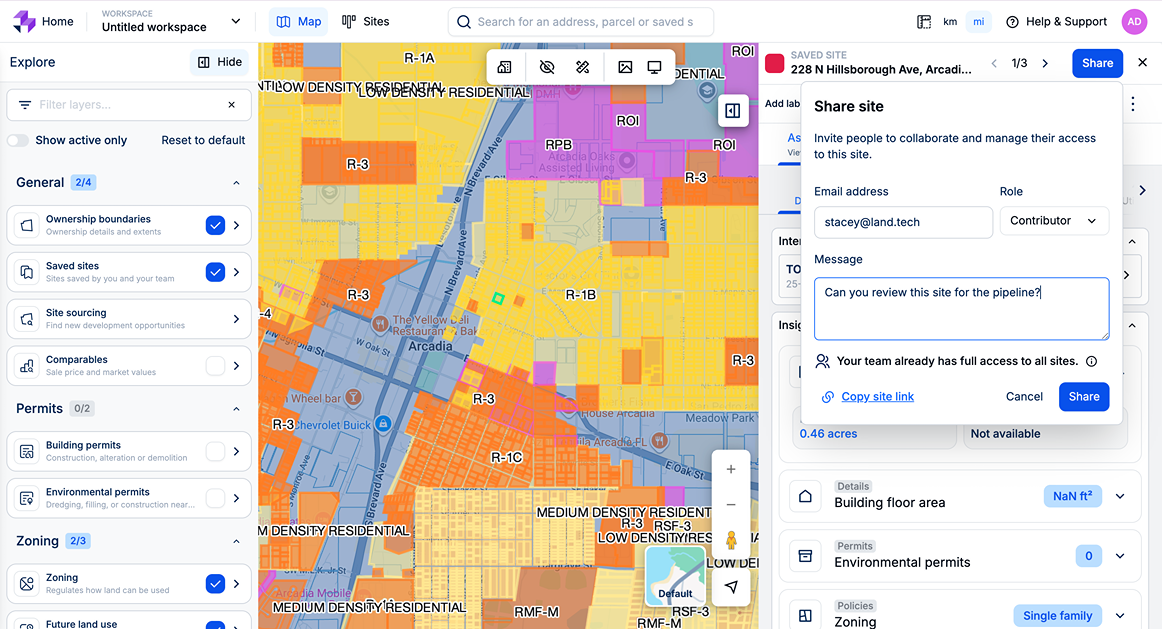Toggle the hide layers eye icon in map toolbar
Screen dimensions: 1162x629
pyautogui.click(x=546, y=67)
